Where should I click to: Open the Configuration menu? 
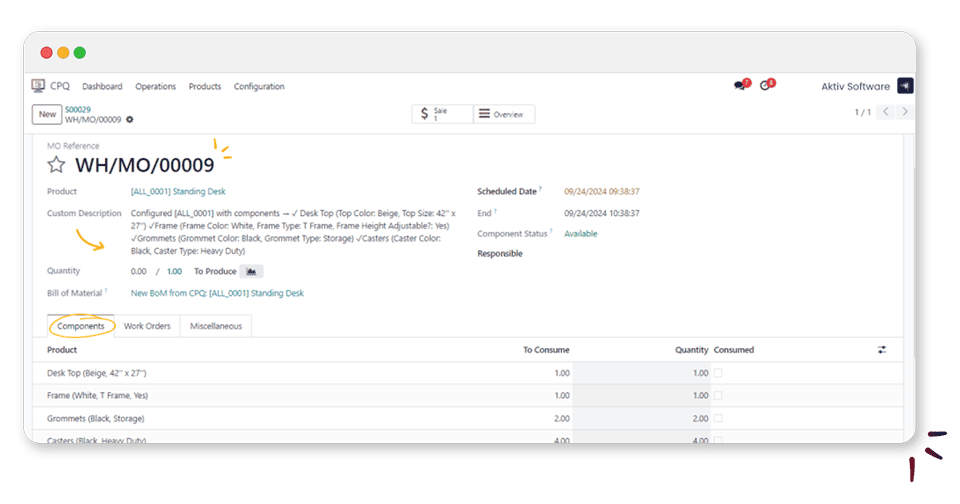click(259, 87)
